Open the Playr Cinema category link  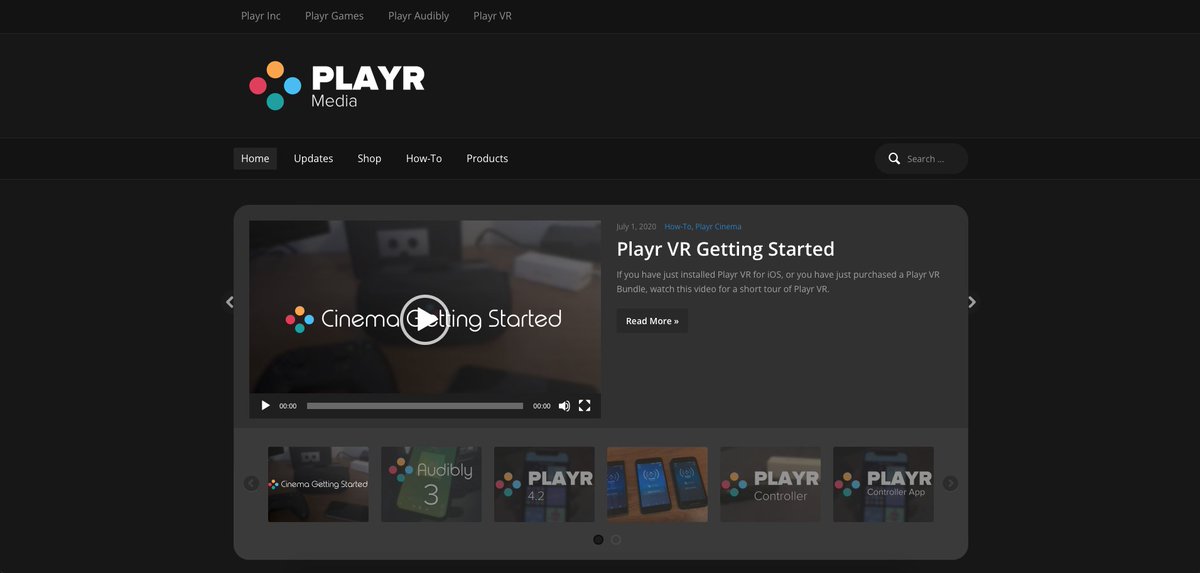[x=718, y=227]
